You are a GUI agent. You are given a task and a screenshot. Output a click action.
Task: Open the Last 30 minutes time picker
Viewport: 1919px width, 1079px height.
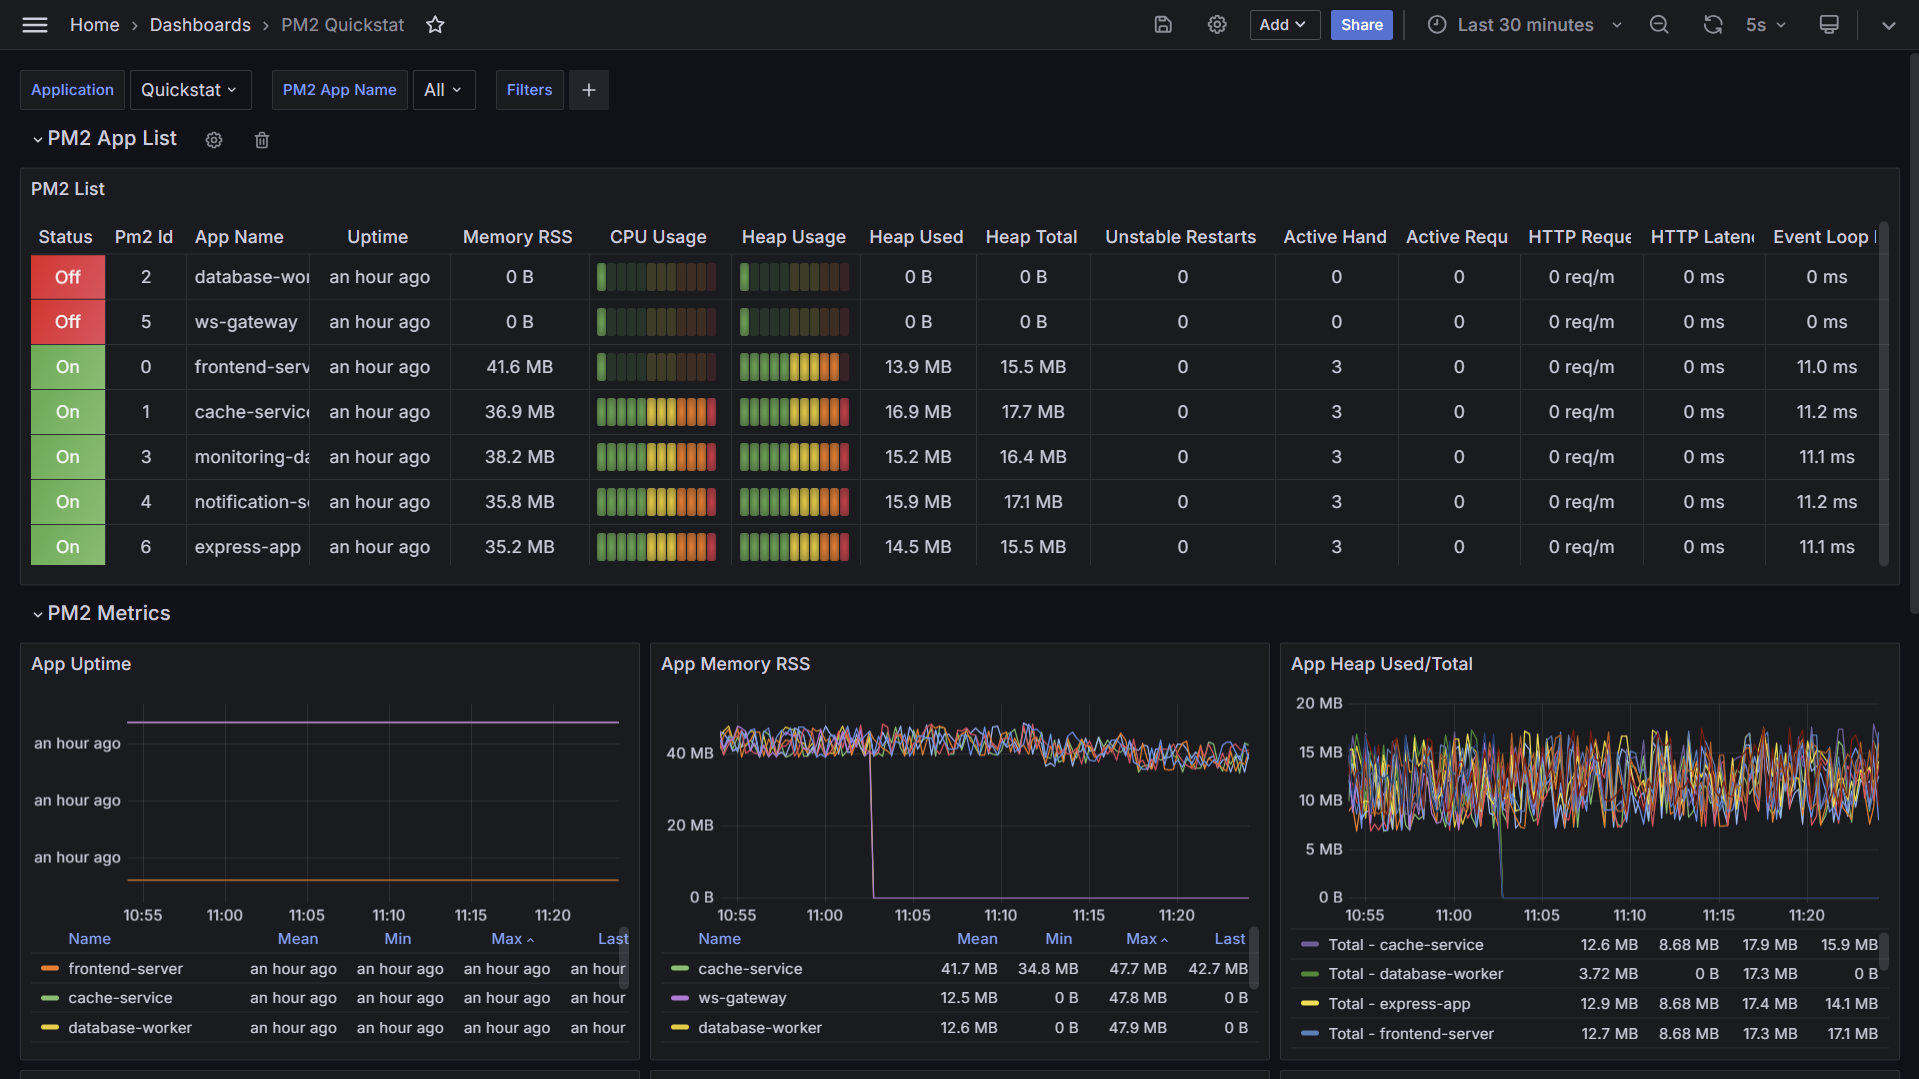1524,25
